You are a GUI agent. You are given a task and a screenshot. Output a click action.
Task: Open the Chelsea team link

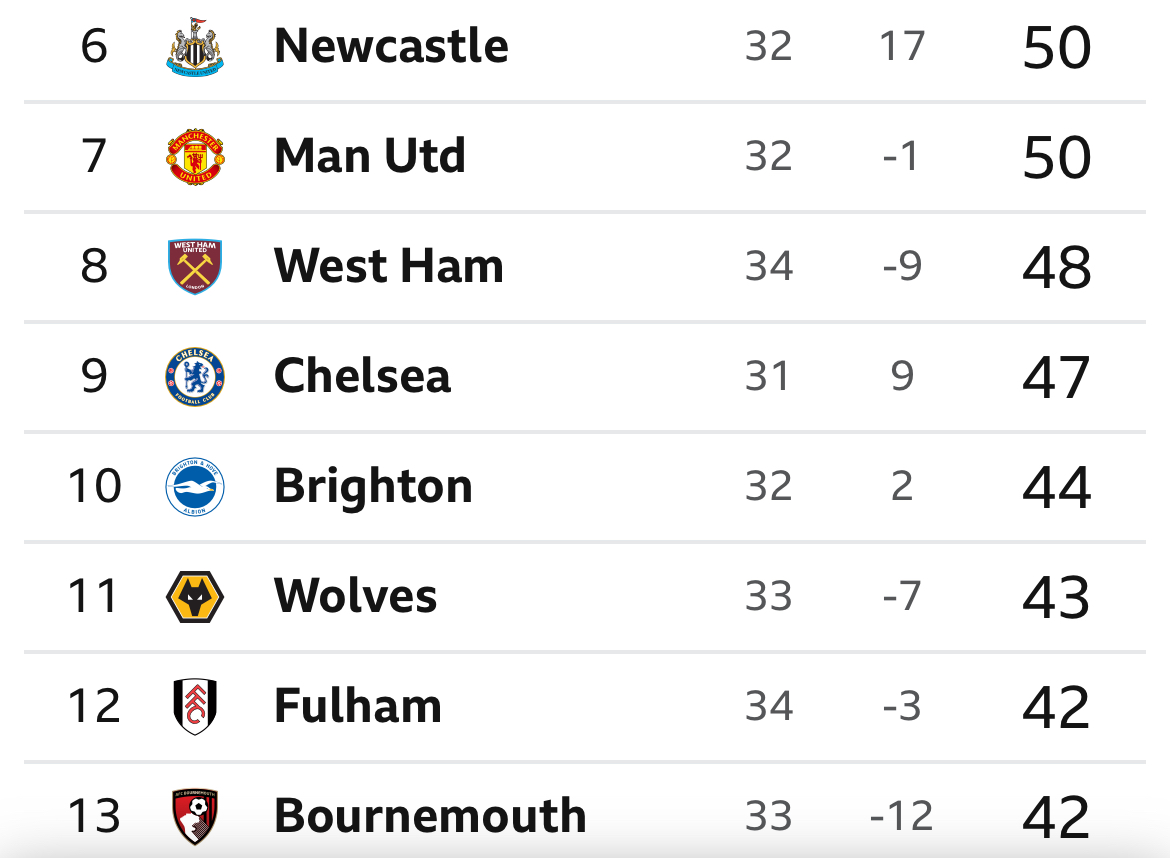[x=363, y=376]
